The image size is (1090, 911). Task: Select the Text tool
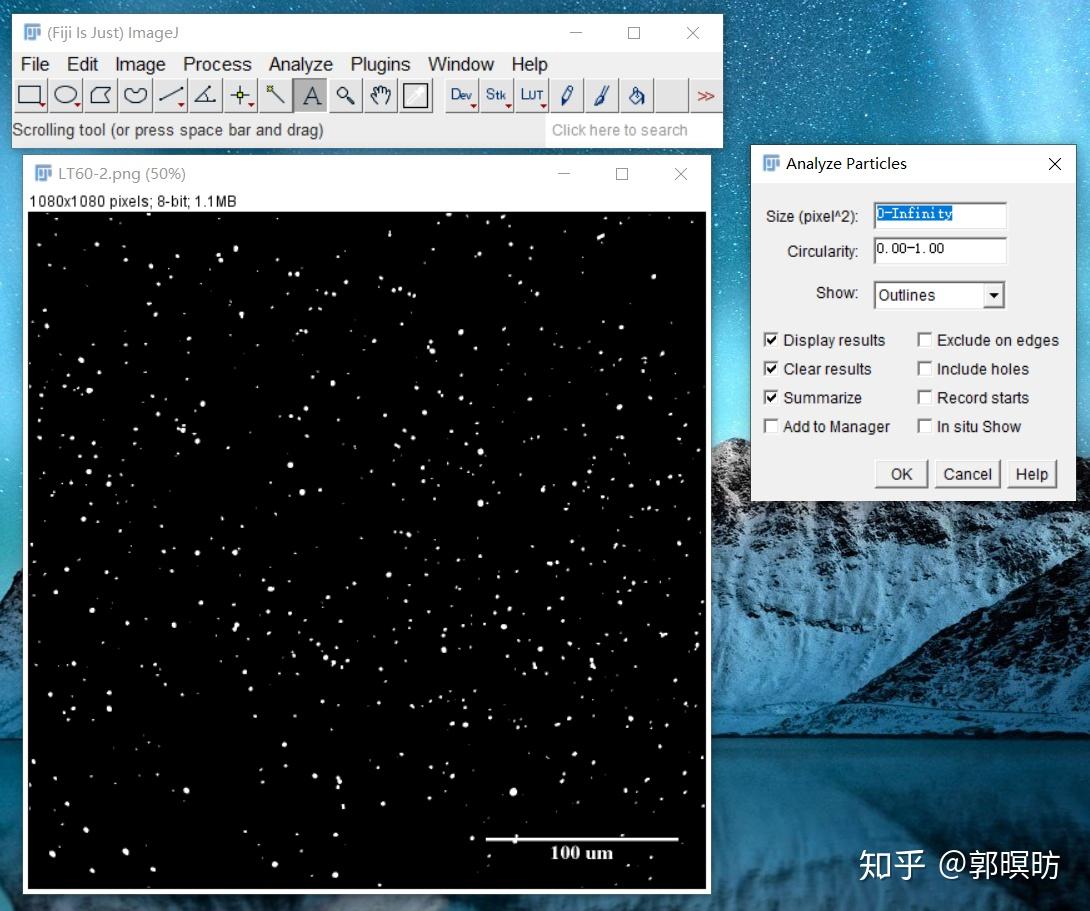(311, 95)
